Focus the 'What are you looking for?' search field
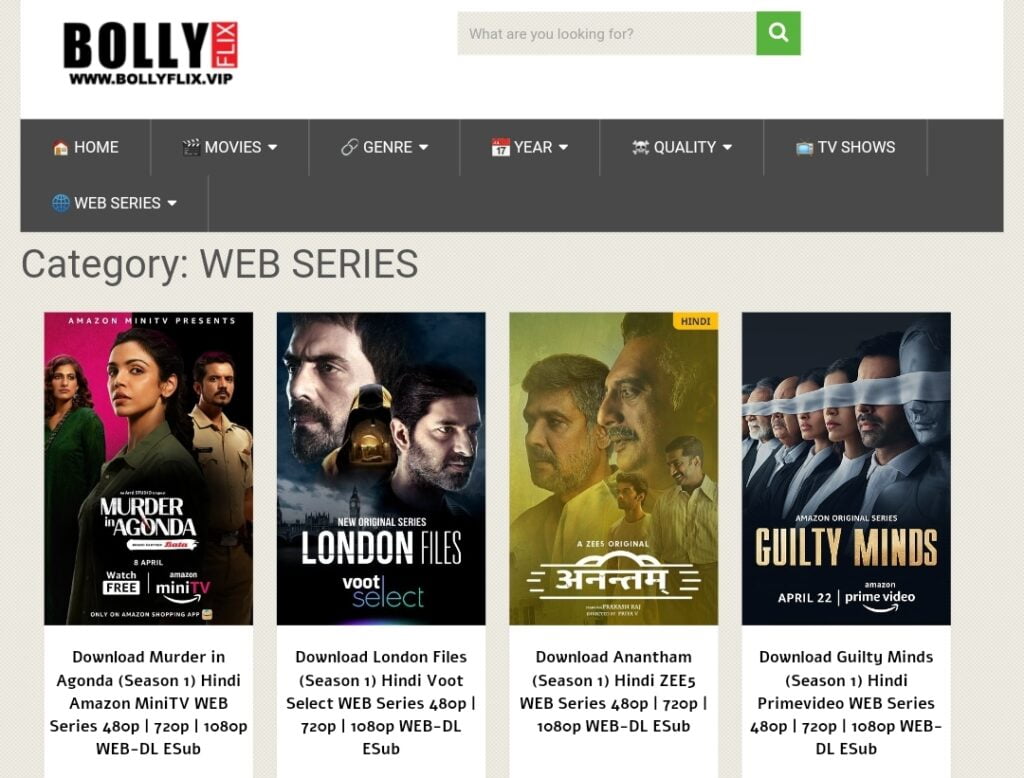 [x=607, y=33]
